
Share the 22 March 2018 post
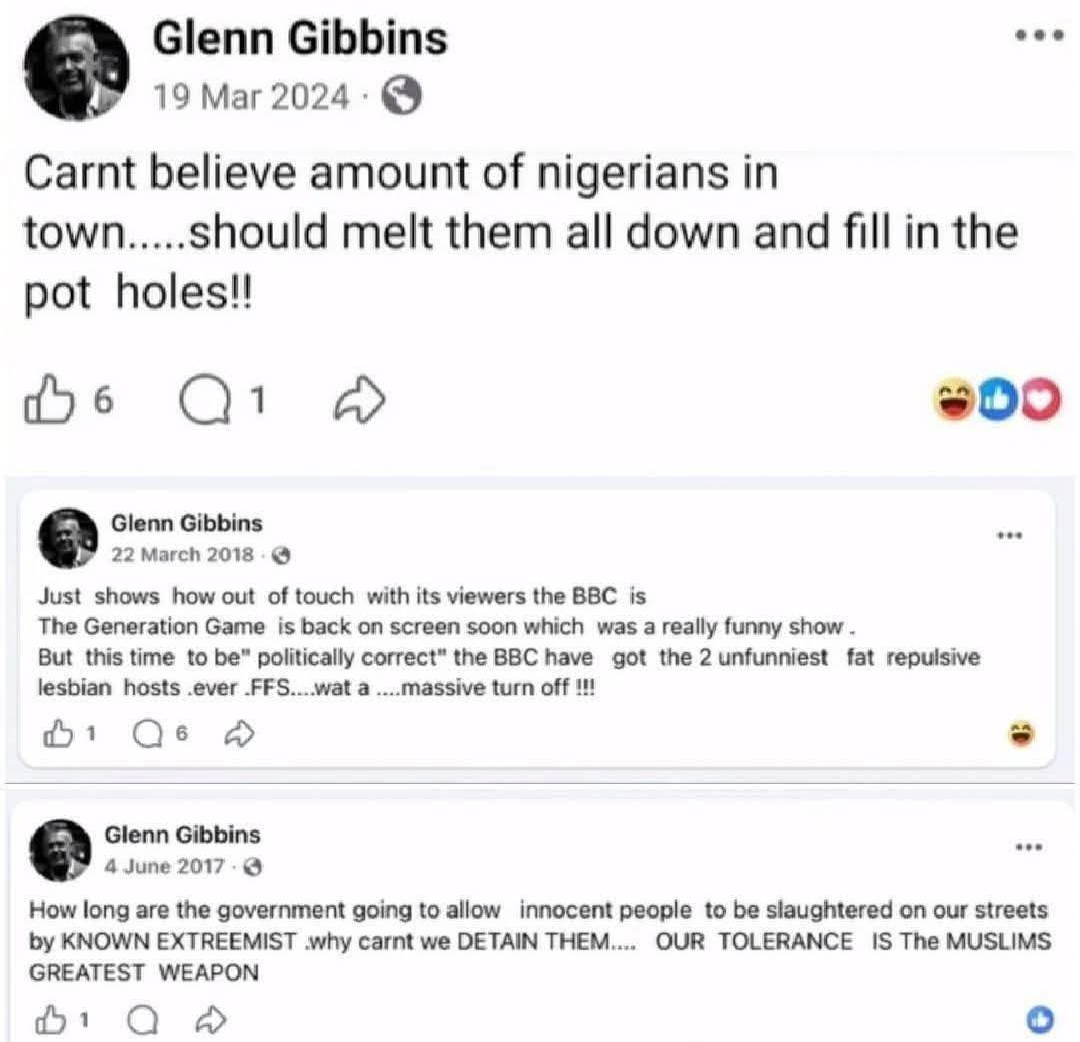point(239,734)
